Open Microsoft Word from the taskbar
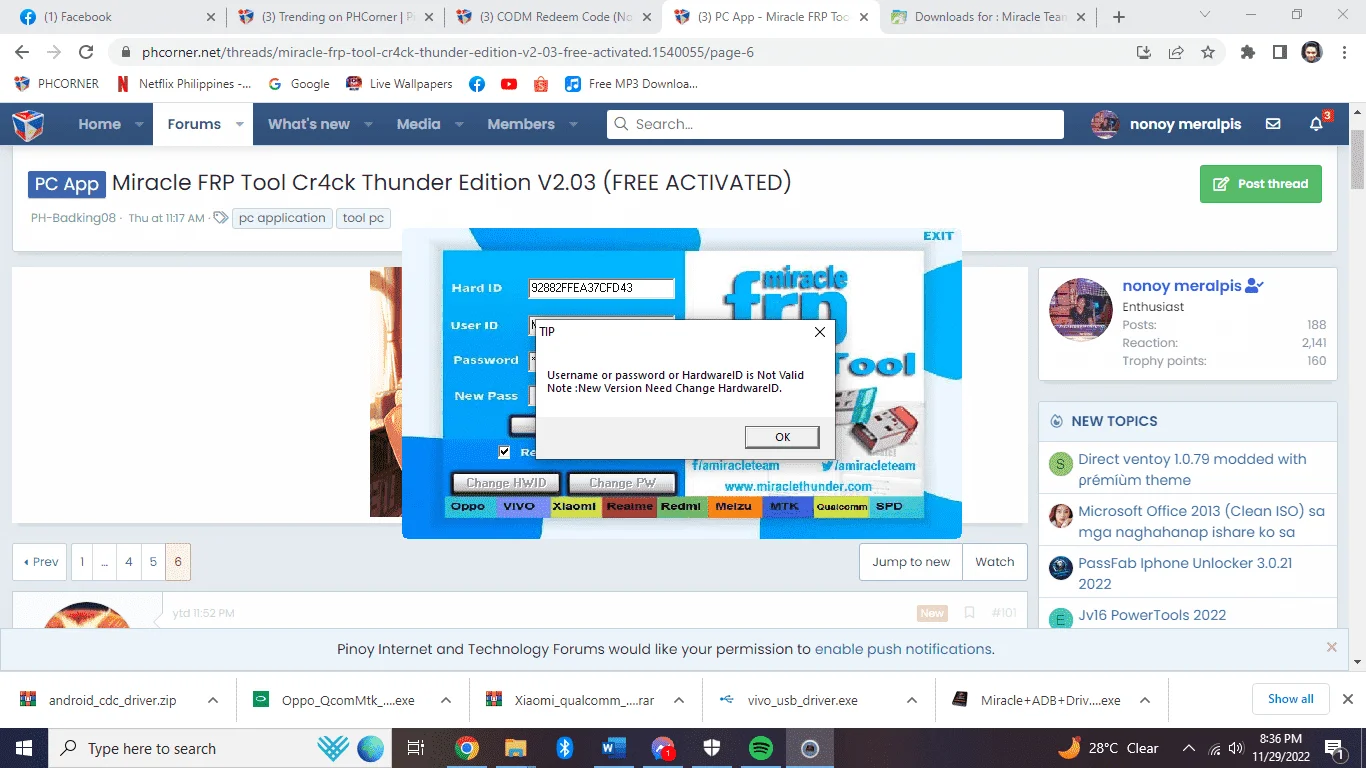 point(613,748)
